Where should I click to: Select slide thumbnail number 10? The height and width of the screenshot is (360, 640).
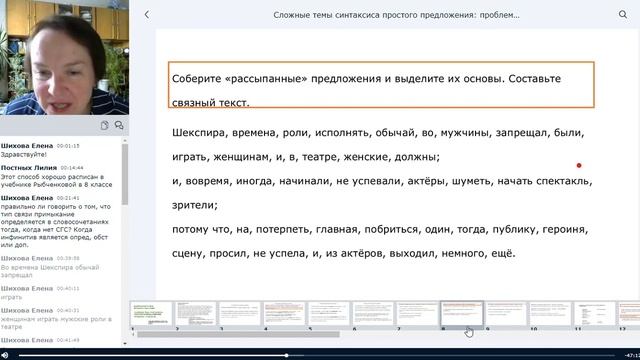pos(550,313)
